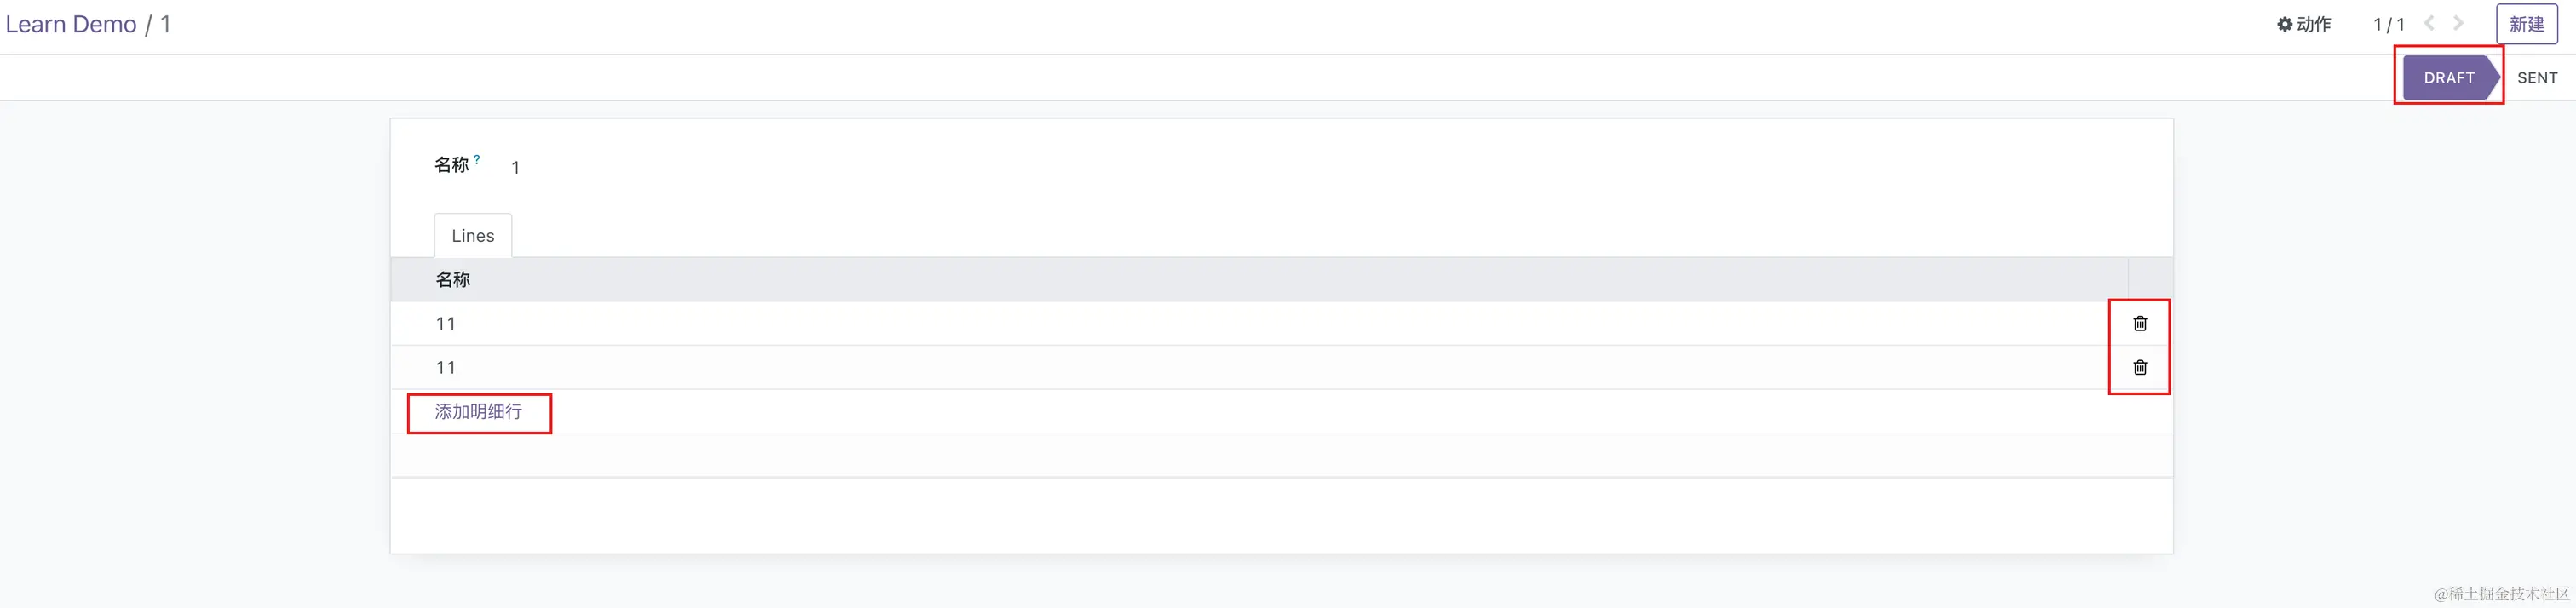Go to next record arrow
This screenshot has height=608, width=2576.
[x=2458, y=23]
